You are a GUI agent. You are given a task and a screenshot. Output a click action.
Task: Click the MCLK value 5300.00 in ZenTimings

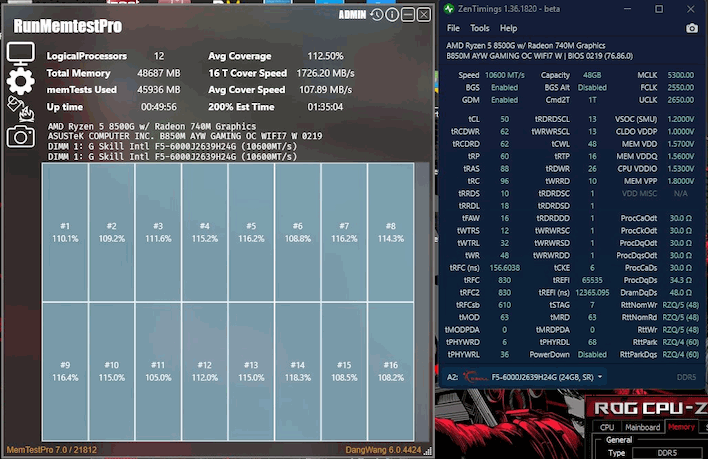click(x=680, y=75)
